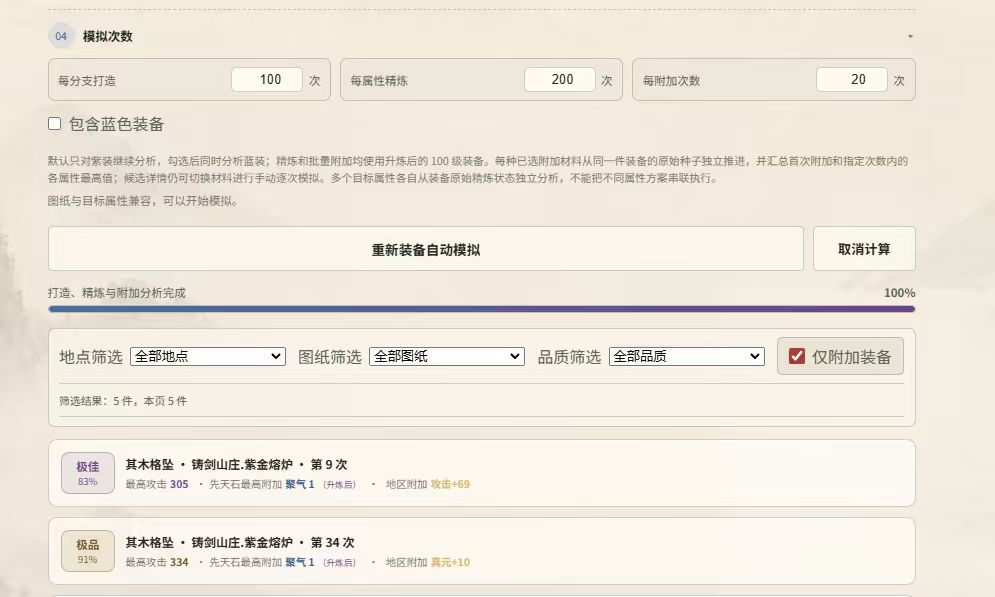The width and height of the screenshot is (995, 597).
Task: Click the 图纸与目标属性兼容 notice text
Action: (143, 201)
